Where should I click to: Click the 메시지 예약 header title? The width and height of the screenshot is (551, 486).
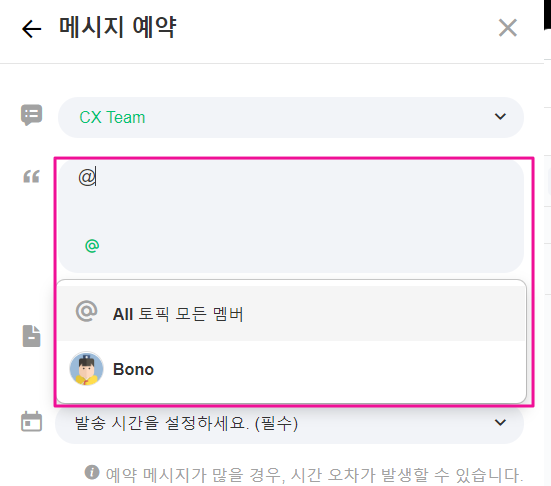117,27
